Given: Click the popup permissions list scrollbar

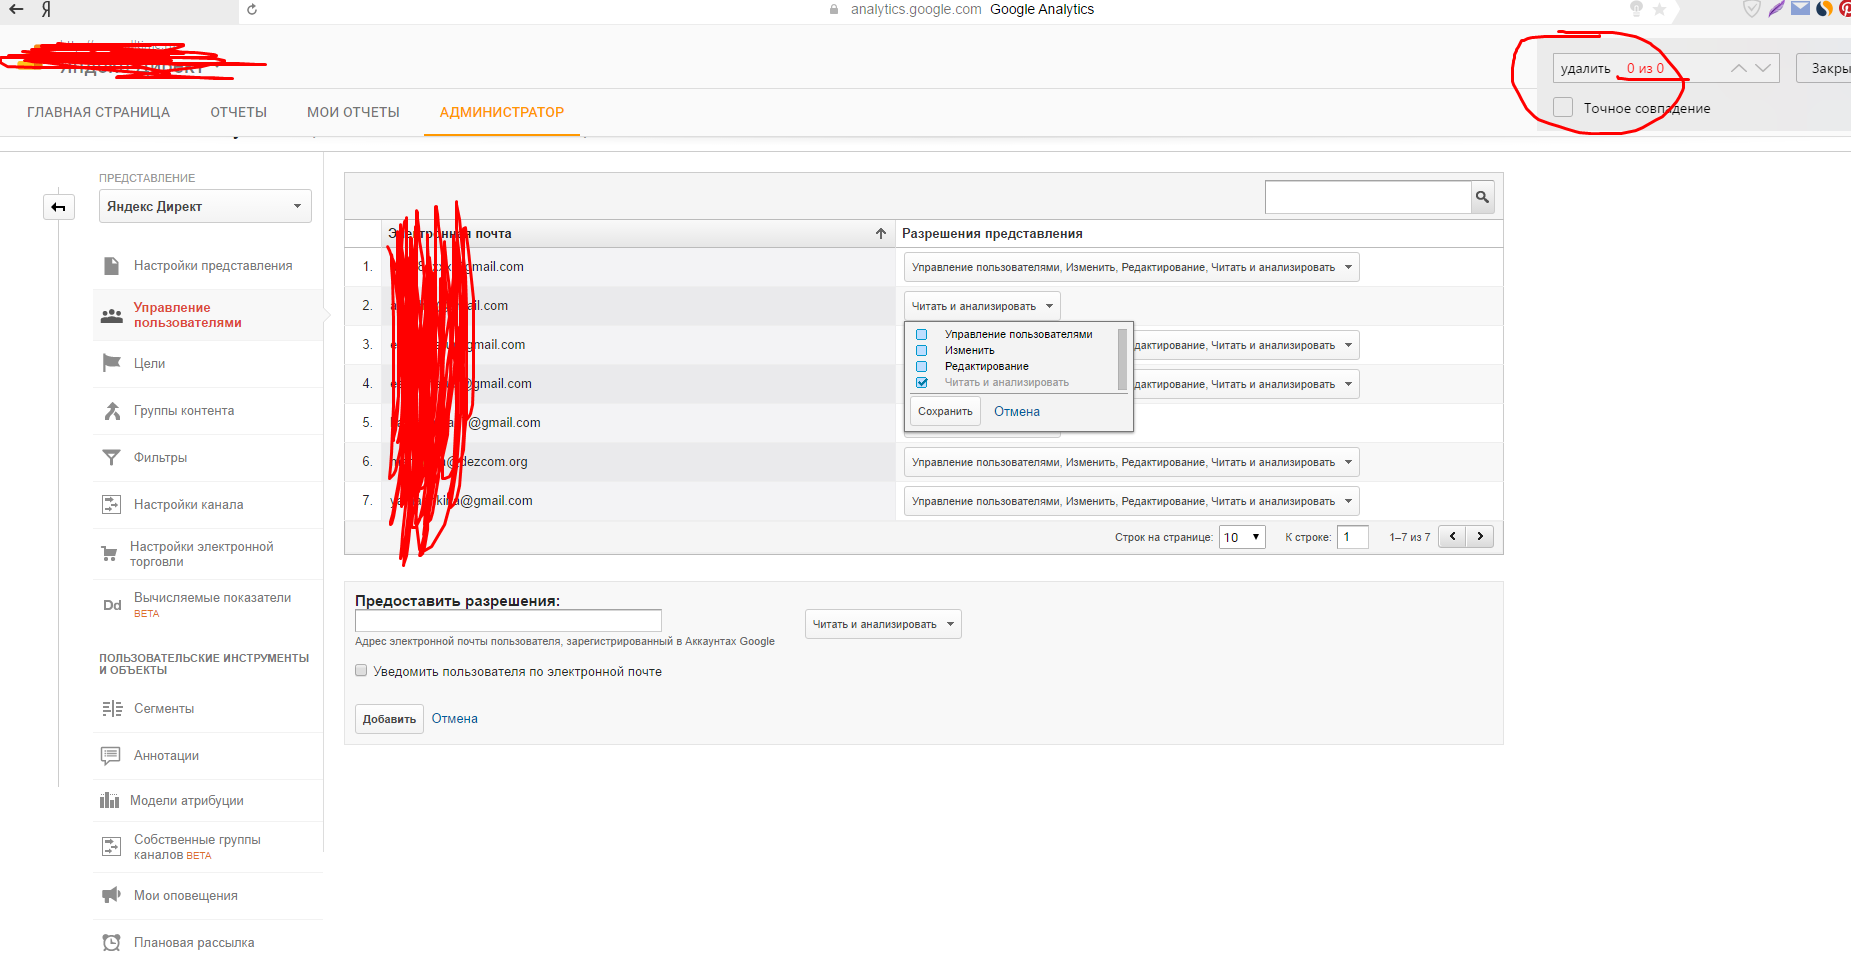Looking at the screenshot, I should point(1122,359).
